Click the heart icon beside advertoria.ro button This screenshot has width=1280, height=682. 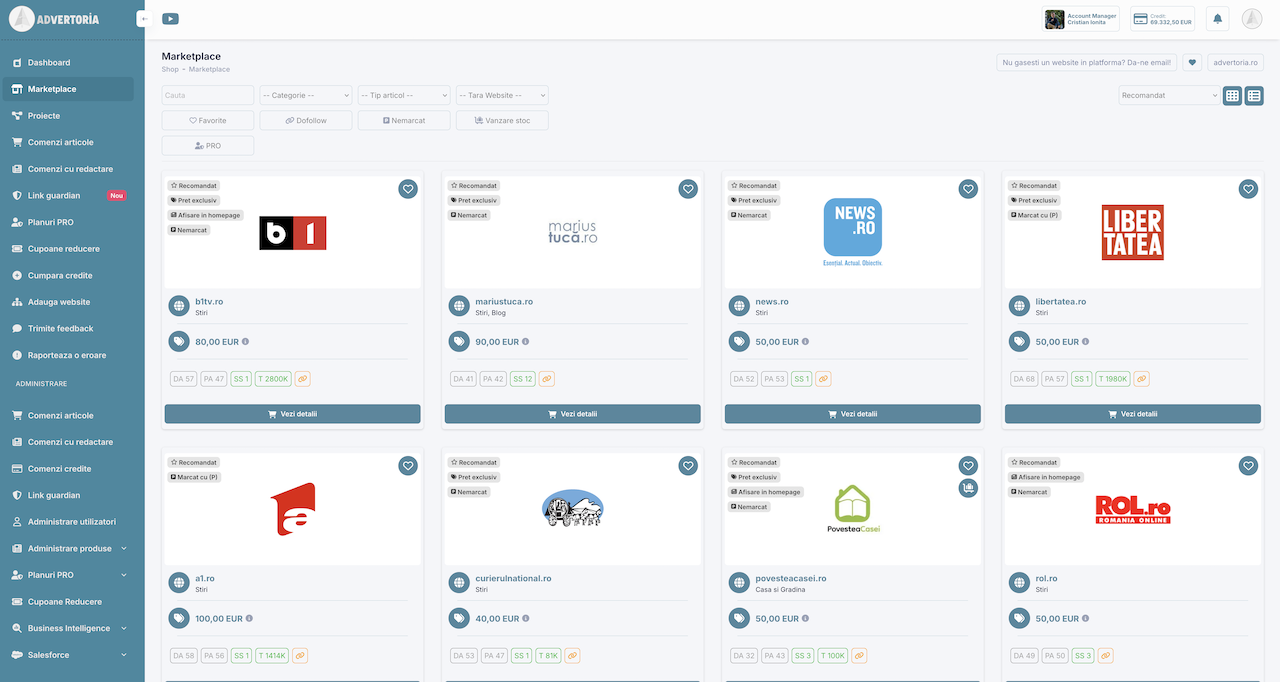click(1192, 62)
